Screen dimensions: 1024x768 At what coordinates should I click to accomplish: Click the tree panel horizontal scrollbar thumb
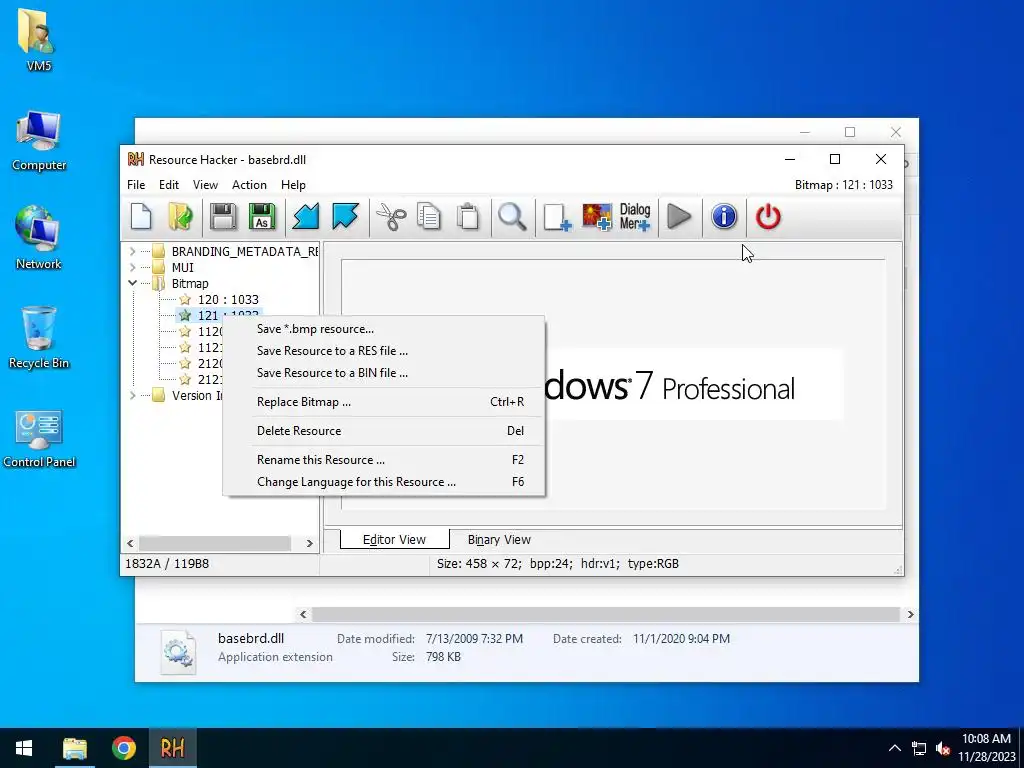(215, 543)
